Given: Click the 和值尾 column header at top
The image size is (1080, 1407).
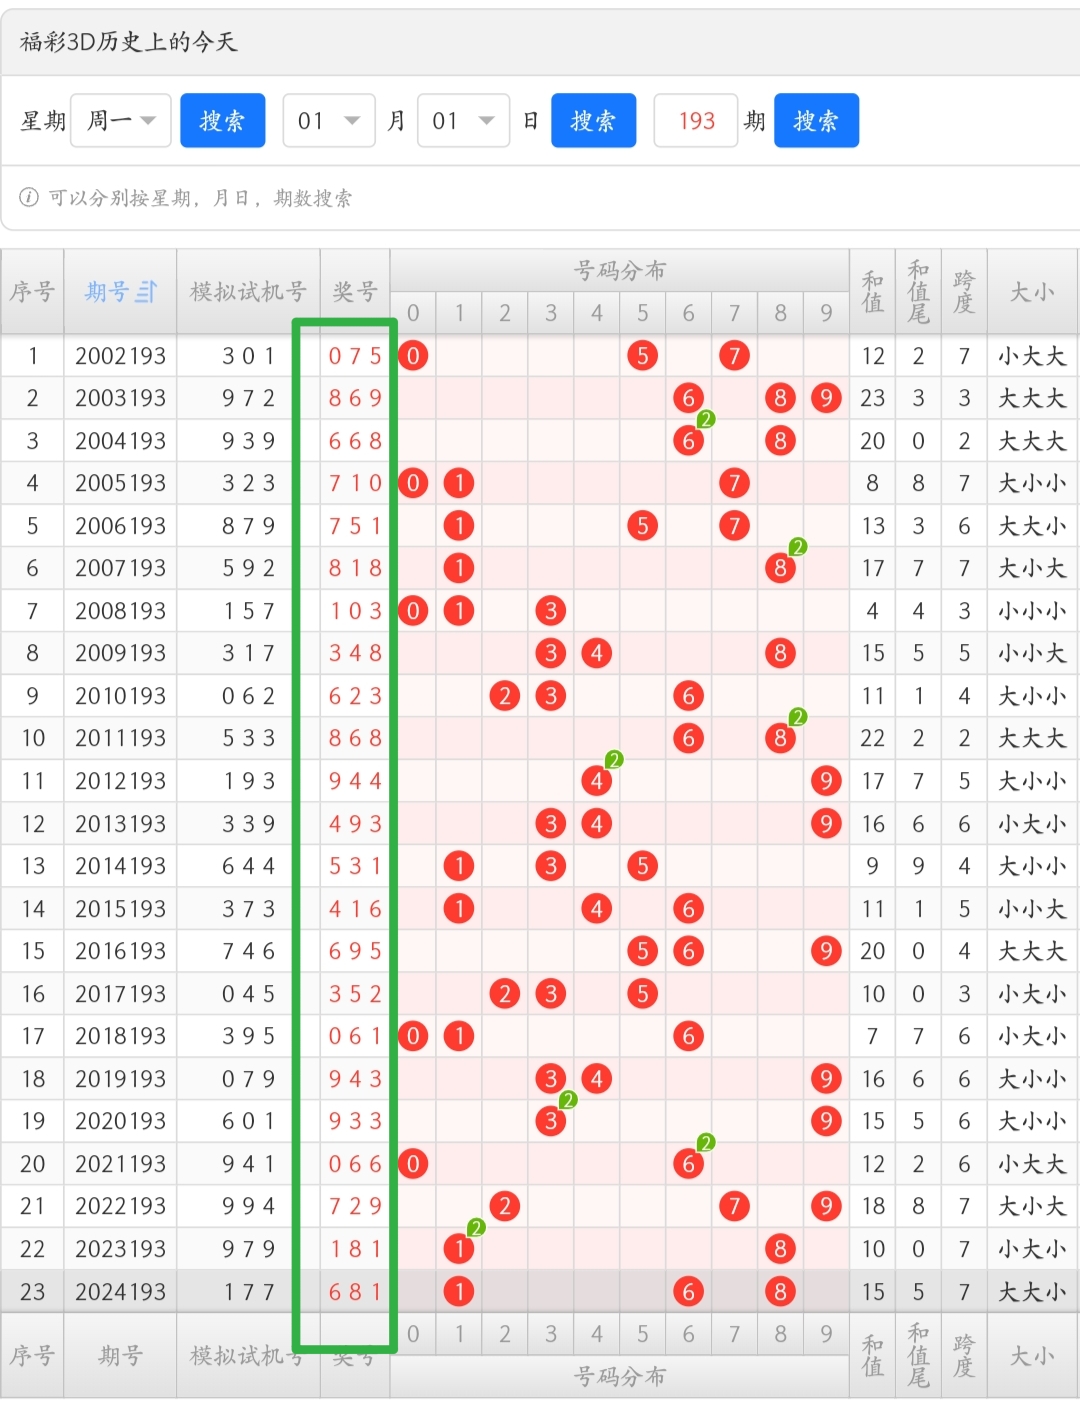Looking at the screenshot, I should (919, 292).
